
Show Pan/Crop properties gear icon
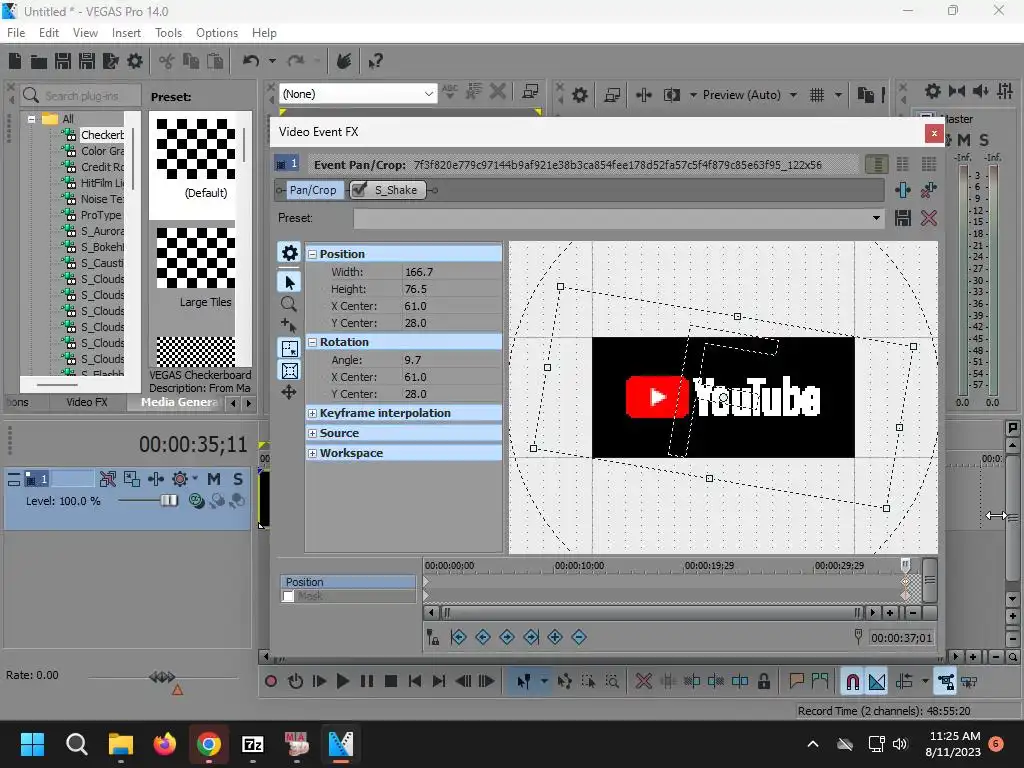pyautogui.click(x=289, y=253)
